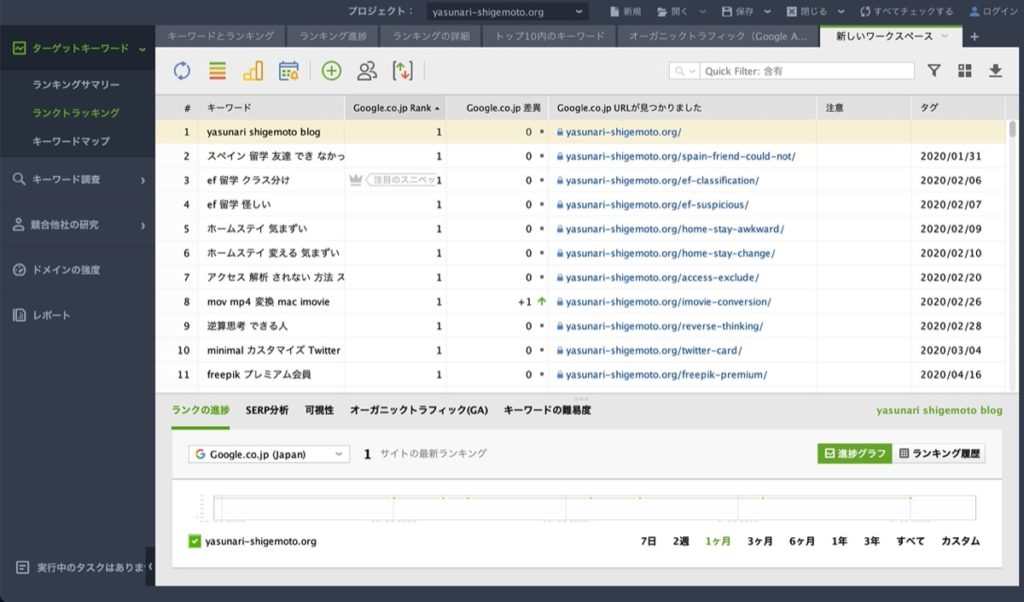The height and width of the screenshot is (602, 1024).
Task: Open キーワードマップ in sidebar
Action: click(71, 141)
